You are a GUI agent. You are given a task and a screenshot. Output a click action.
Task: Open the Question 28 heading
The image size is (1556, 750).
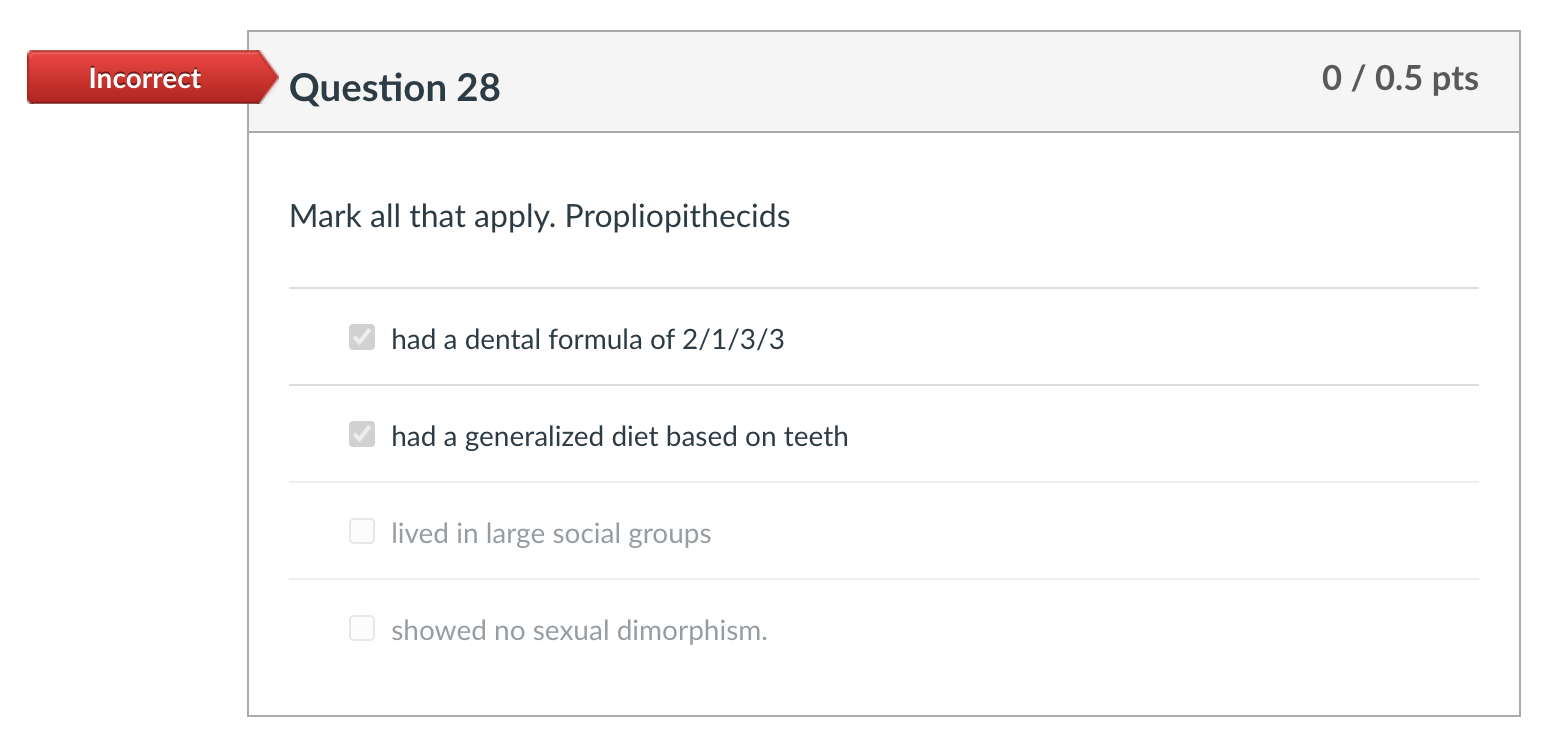tap(395, 88)
